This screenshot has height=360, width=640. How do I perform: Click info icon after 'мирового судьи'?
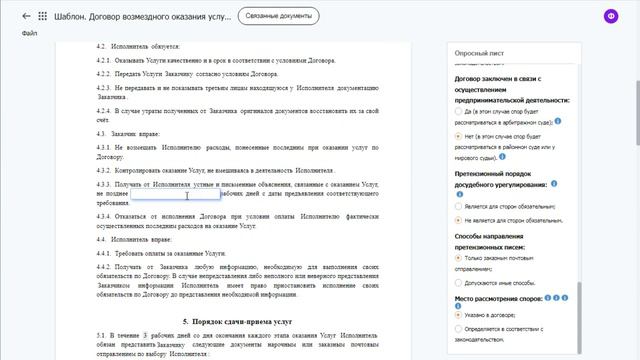502,157
